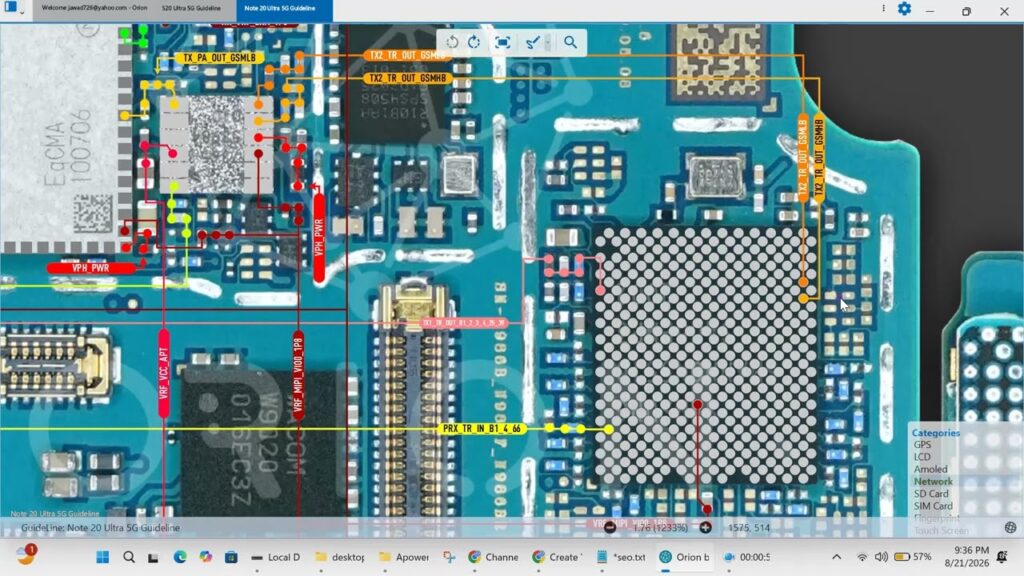Select SD Card category
Viewport: 1024px width, 576px height.
931,494
